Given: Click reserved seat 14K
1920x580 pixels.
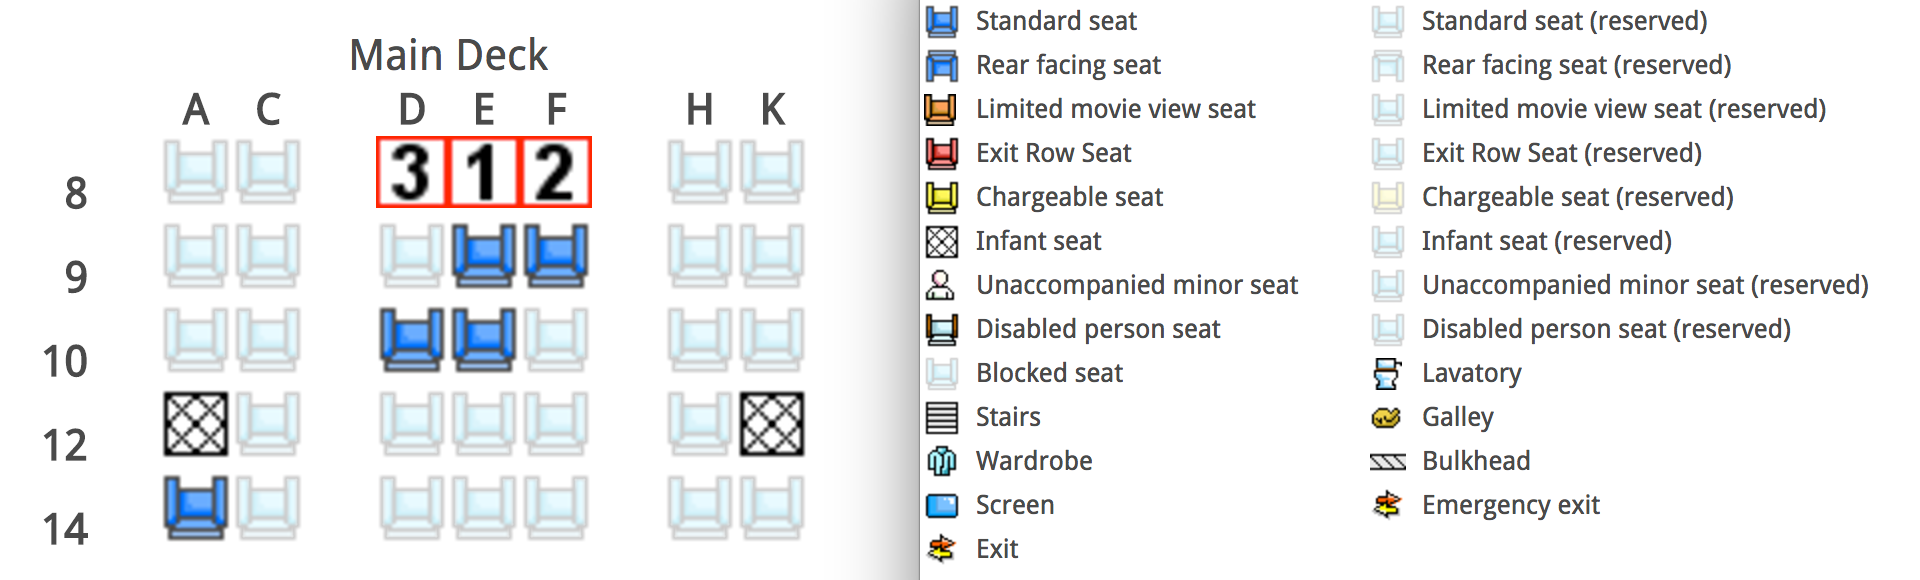Looking at the screenshot, I should [x=772, y=508].
